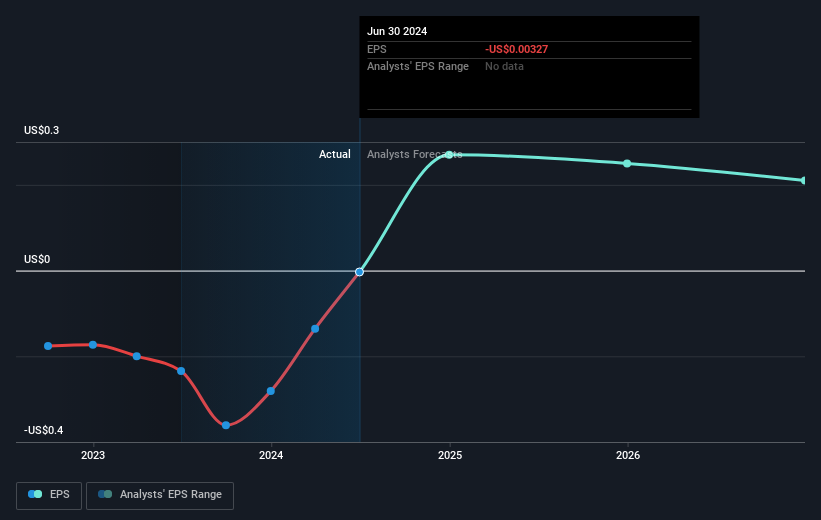Toggle the EPS legend series

click(x=49, y=495)
